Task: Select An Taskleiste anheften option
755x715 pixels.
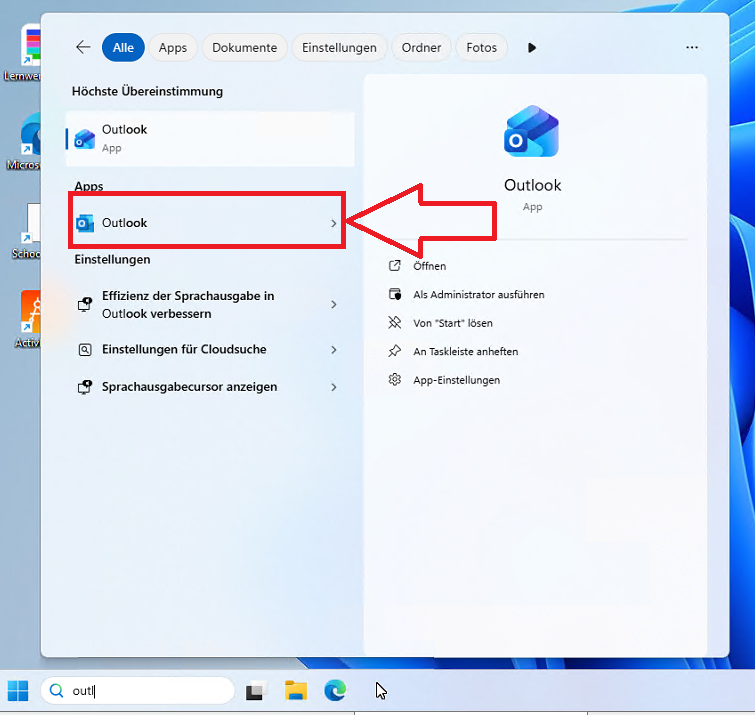Action: click(465, 352)
